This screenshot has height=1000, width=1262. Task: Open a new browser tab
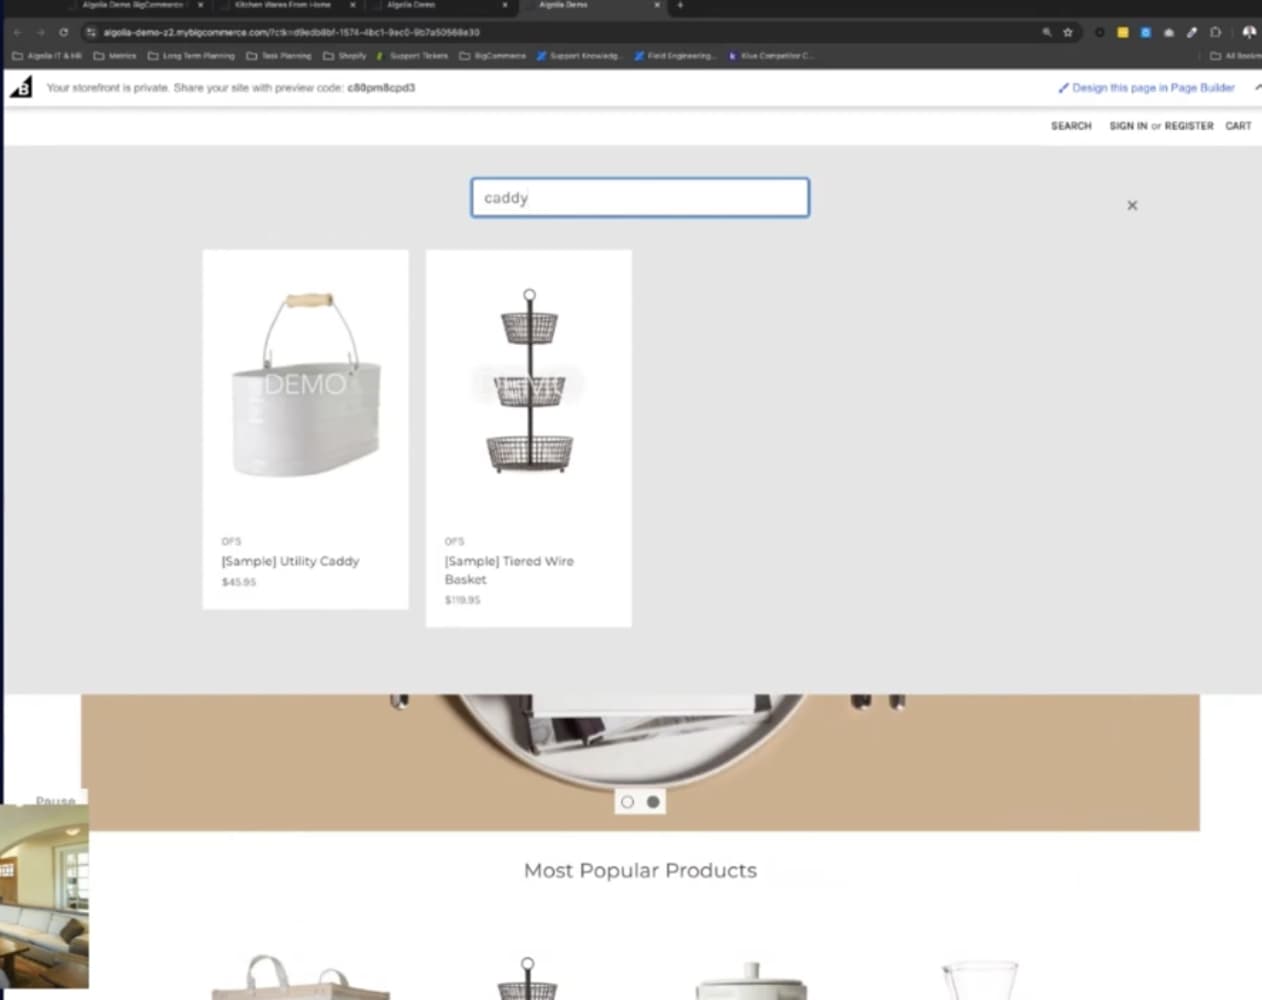680,5
